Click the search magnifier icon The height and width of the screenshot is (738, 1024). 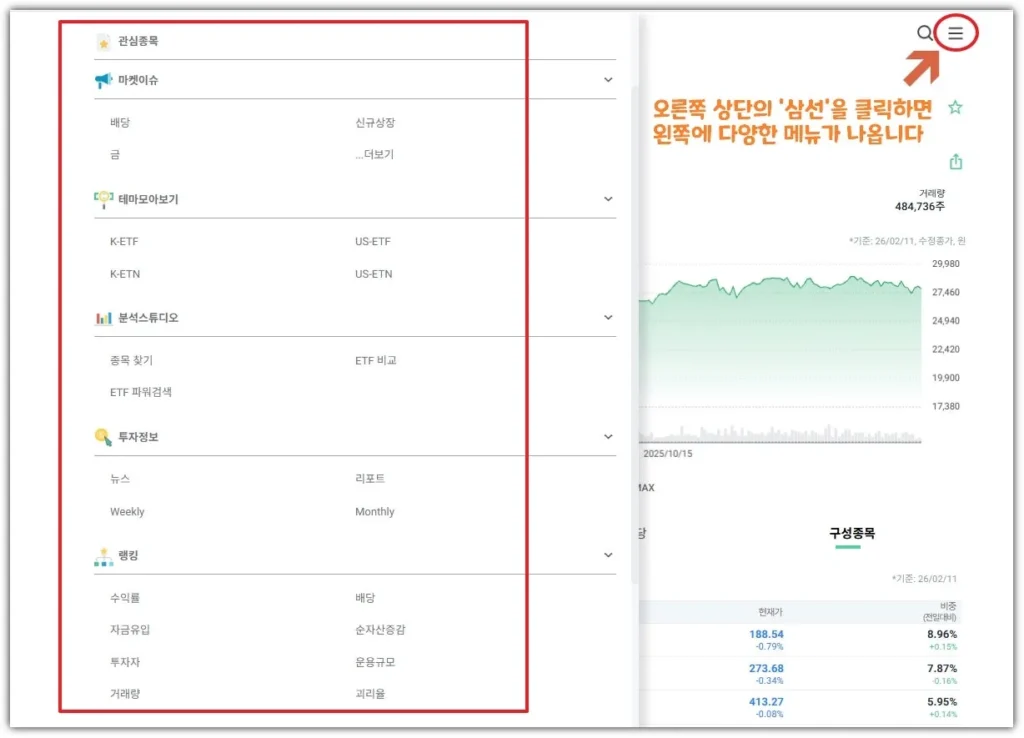coord(925,34)
